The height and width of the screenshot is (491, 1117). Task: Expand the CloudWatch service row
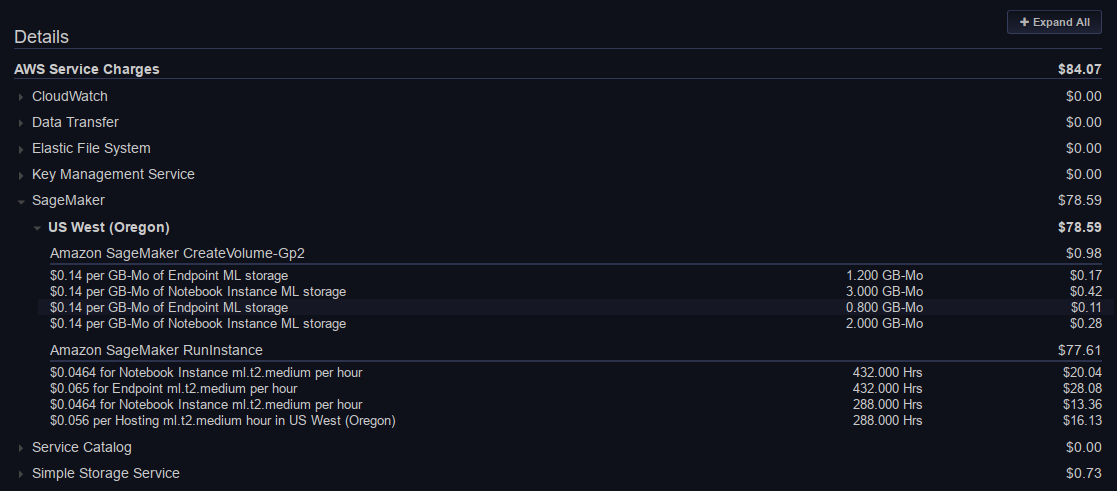click(21, 97)
